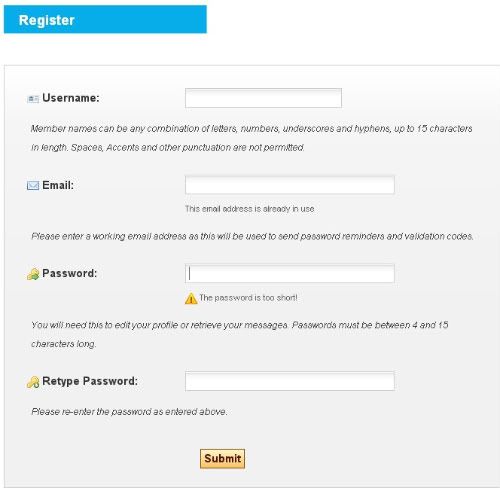Screen dimensions: 500x488
Task: Focus the Username text field
Action: point(263,98)
